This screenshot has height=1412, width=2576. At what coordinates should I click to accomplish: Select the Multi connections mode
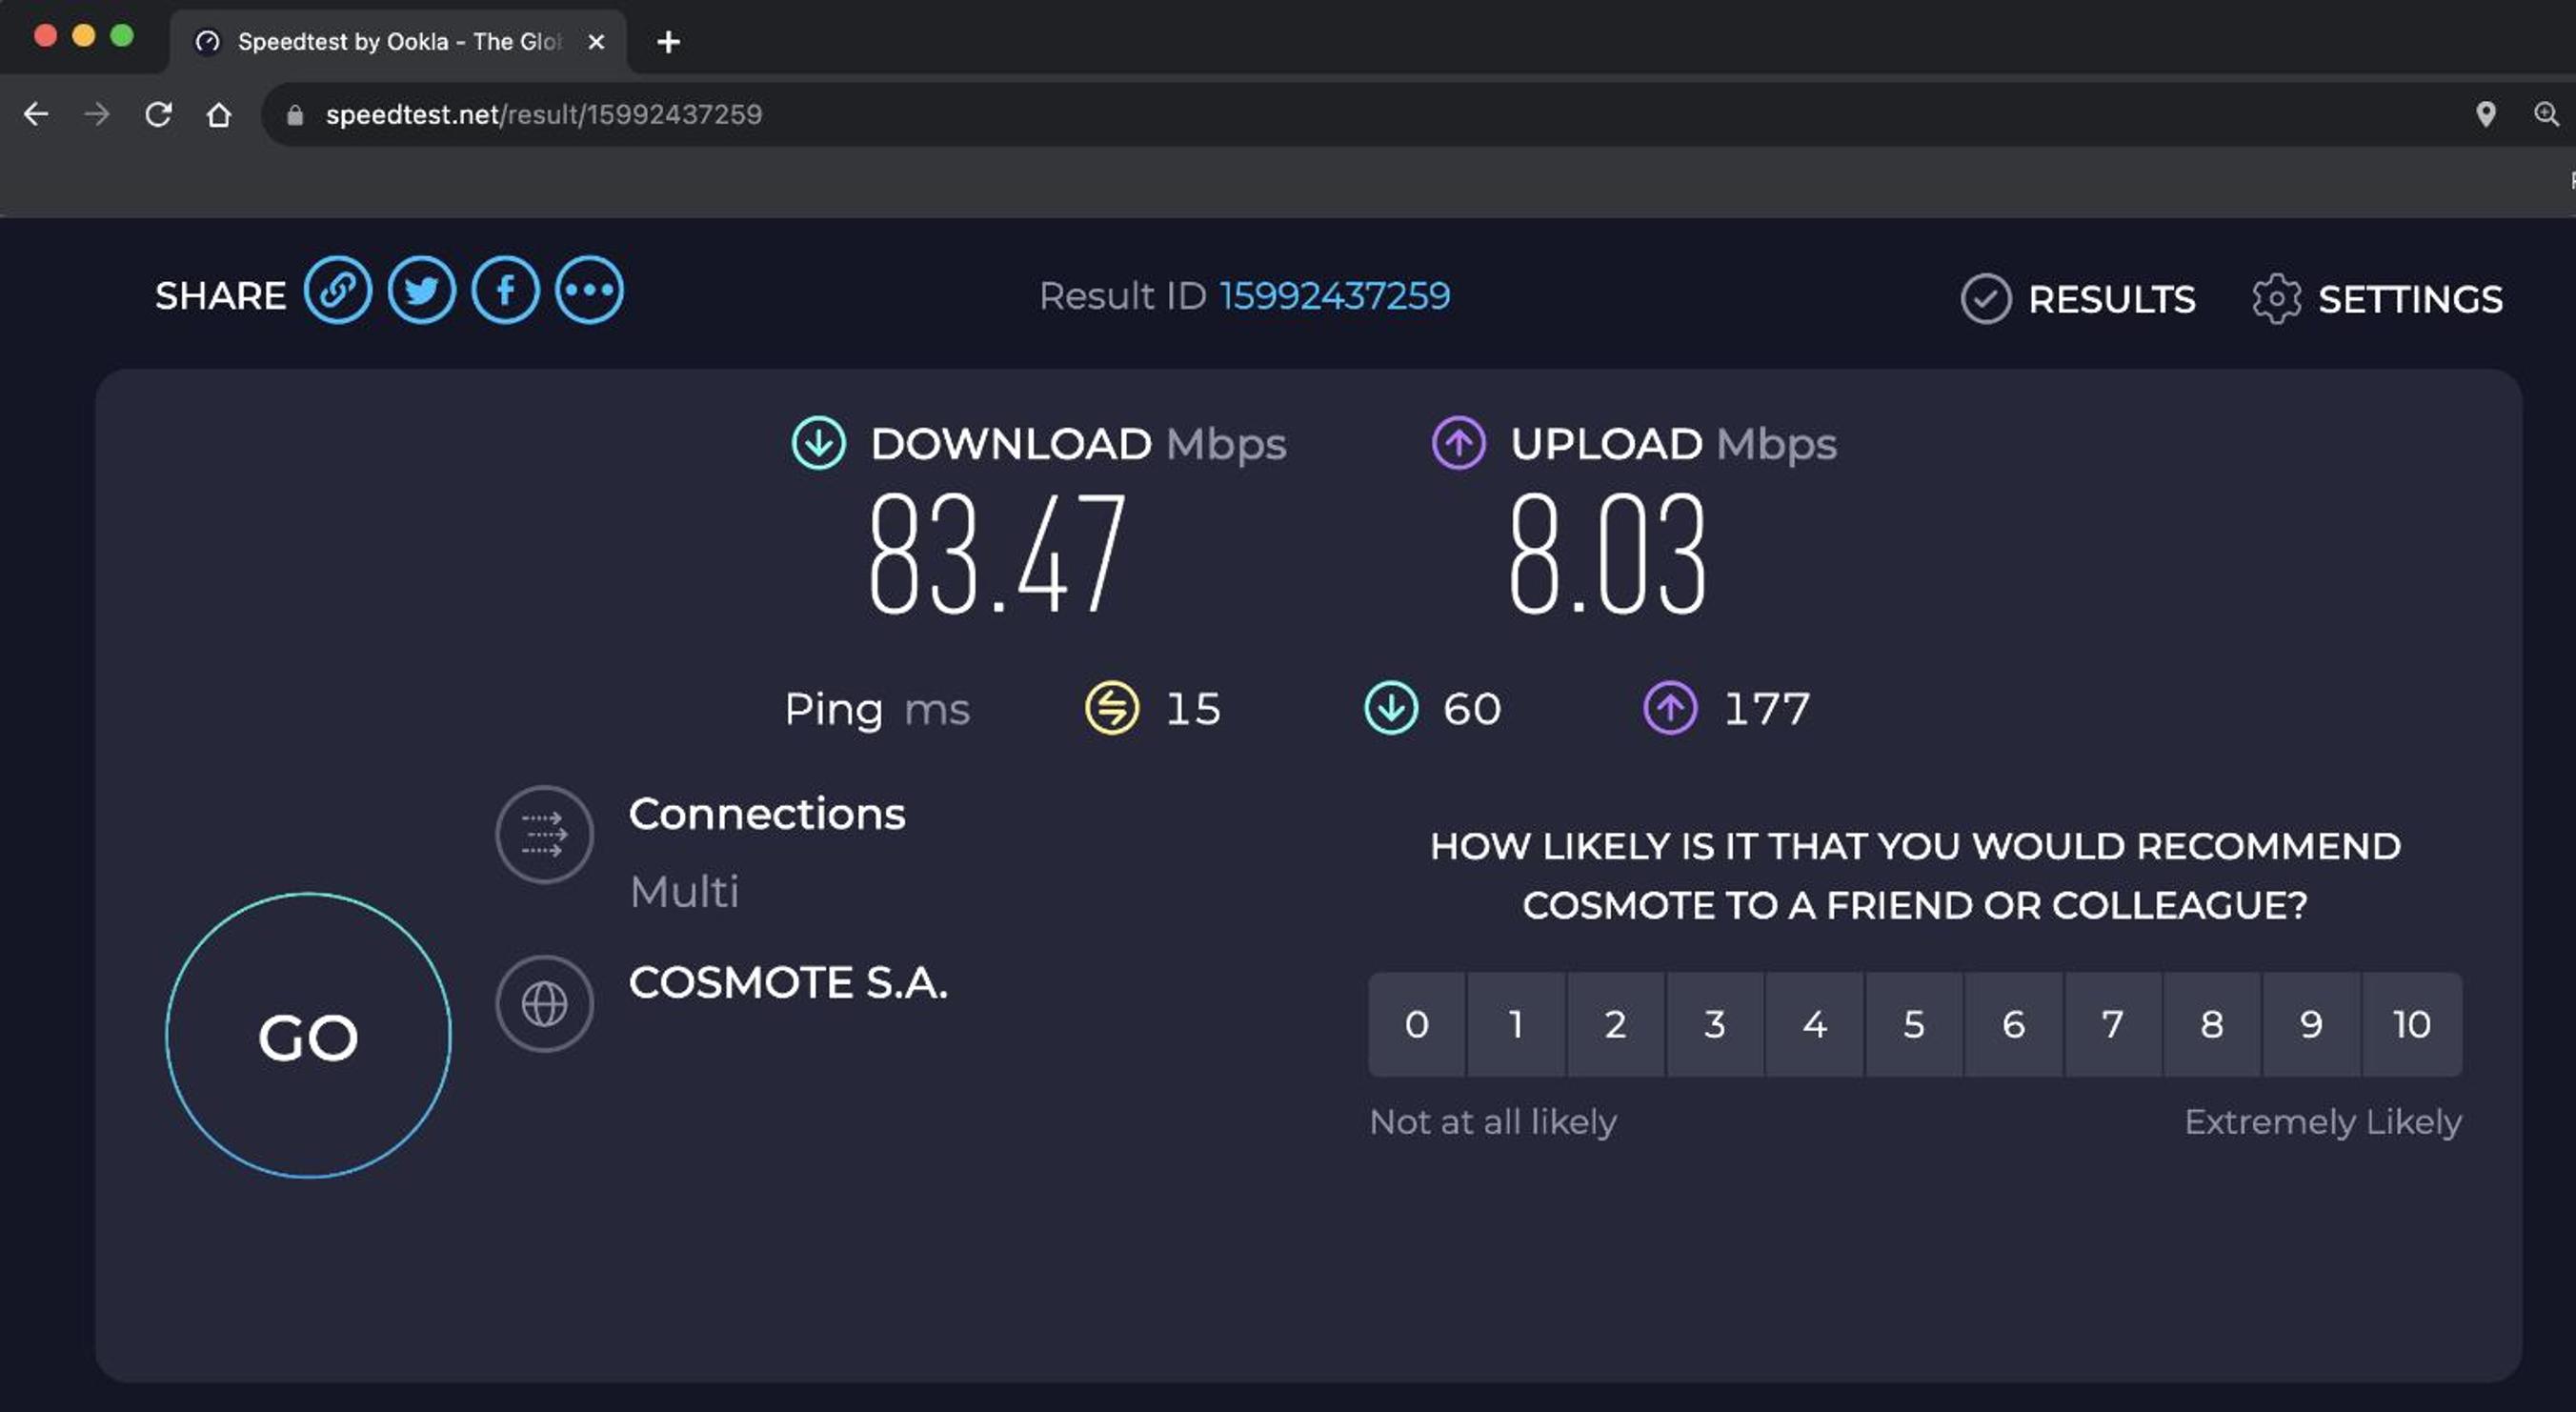point(685,891)
